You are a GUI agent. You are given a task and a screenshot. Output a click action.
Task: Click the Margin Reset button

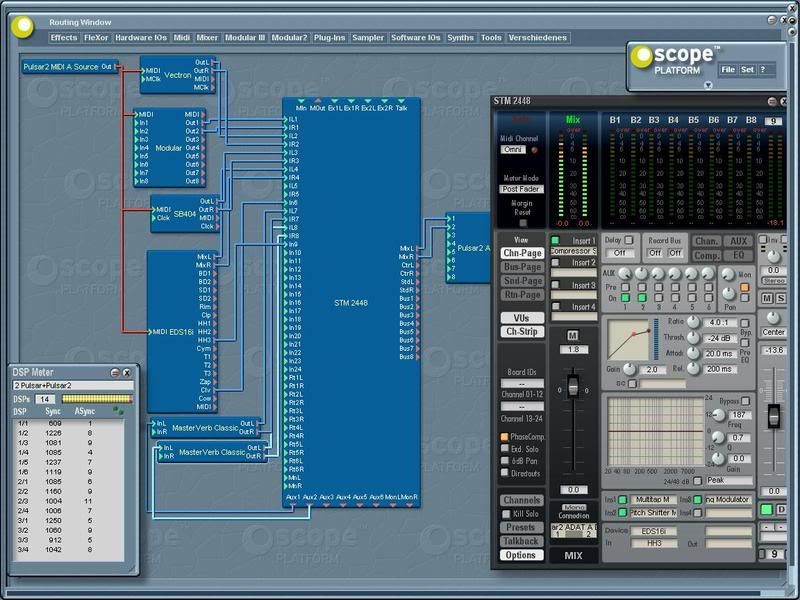(x=522, y=223)
